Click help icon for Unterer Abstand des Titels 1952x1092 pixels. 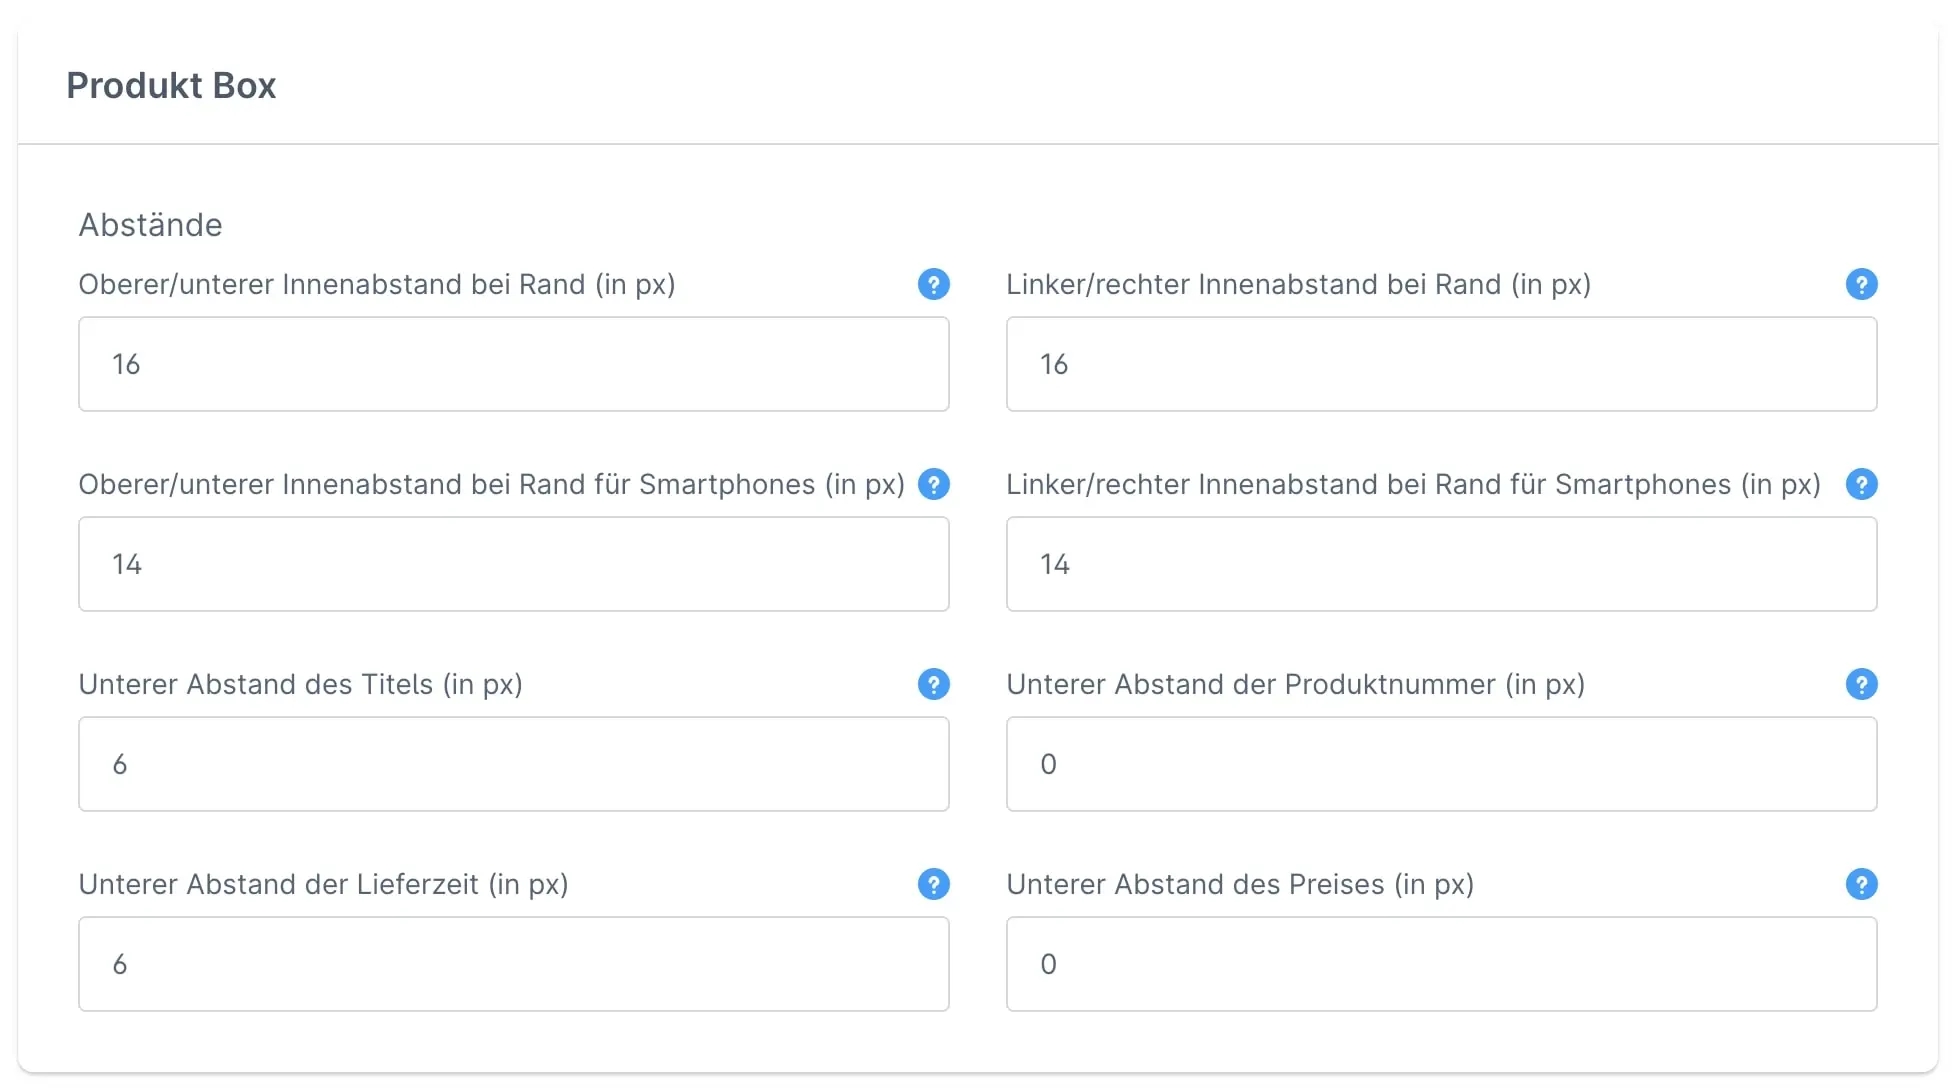pyautogui.click(x=933, y=685)
